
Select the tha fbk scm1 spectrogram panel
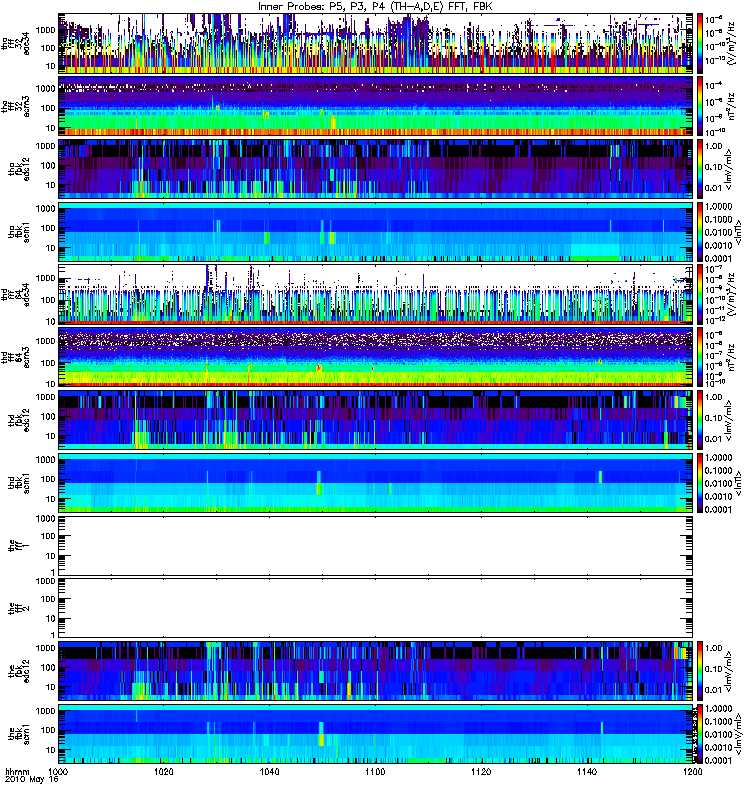[378, 233]
